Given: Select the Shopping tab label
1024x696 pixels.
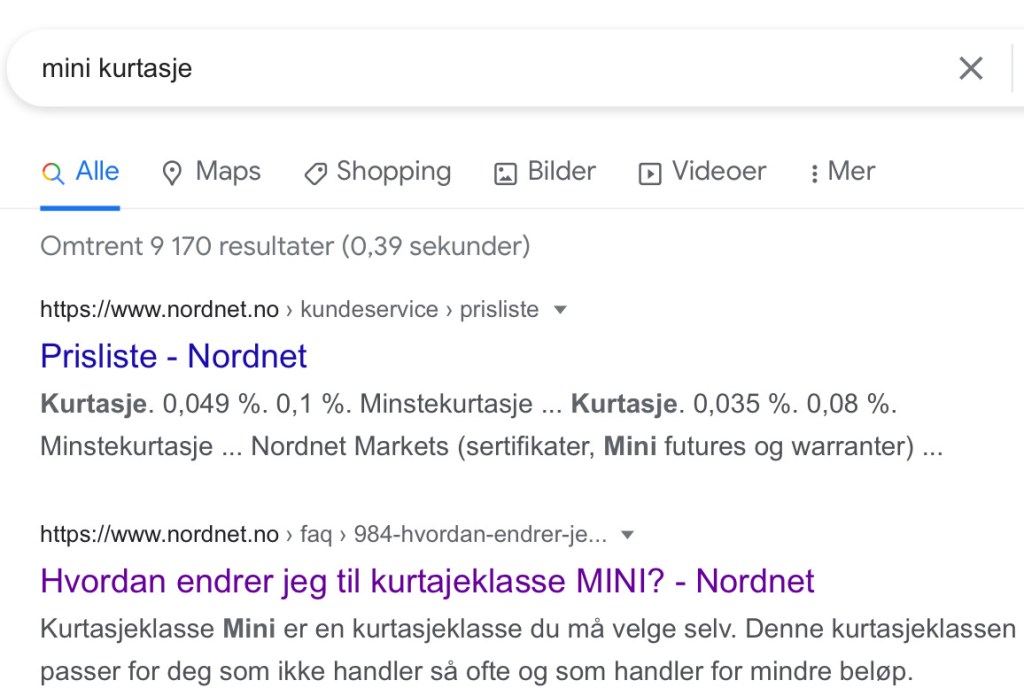Looking at the screenshot, I should click(x=393, y=172).
